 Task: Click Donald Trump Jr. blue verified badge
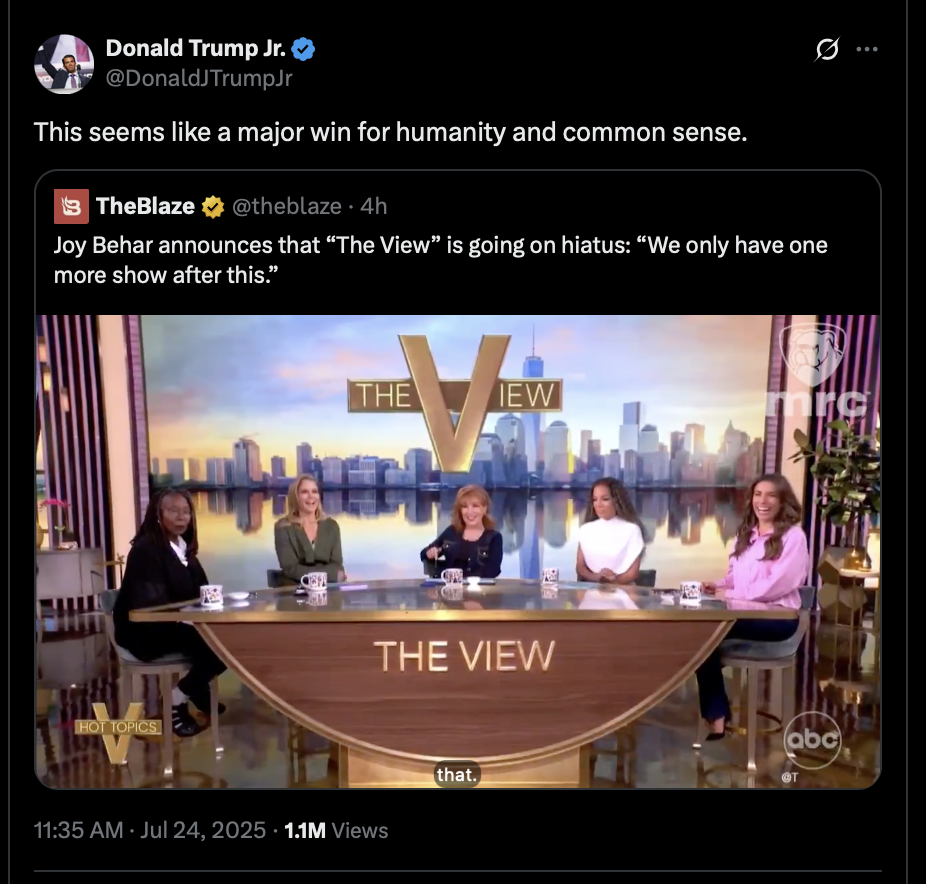point(303,49)
